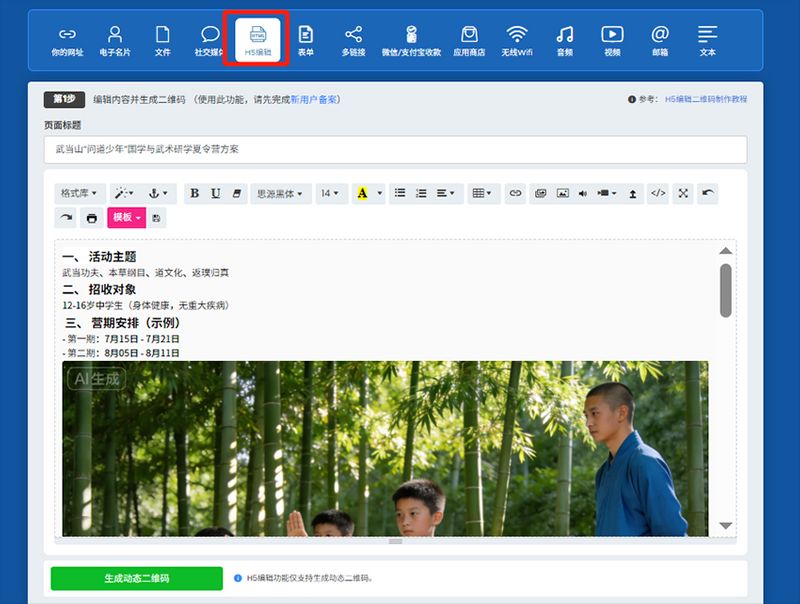The image size is (800, 604).
Task: Toggle underline formatting
Action: pos(215,193)
